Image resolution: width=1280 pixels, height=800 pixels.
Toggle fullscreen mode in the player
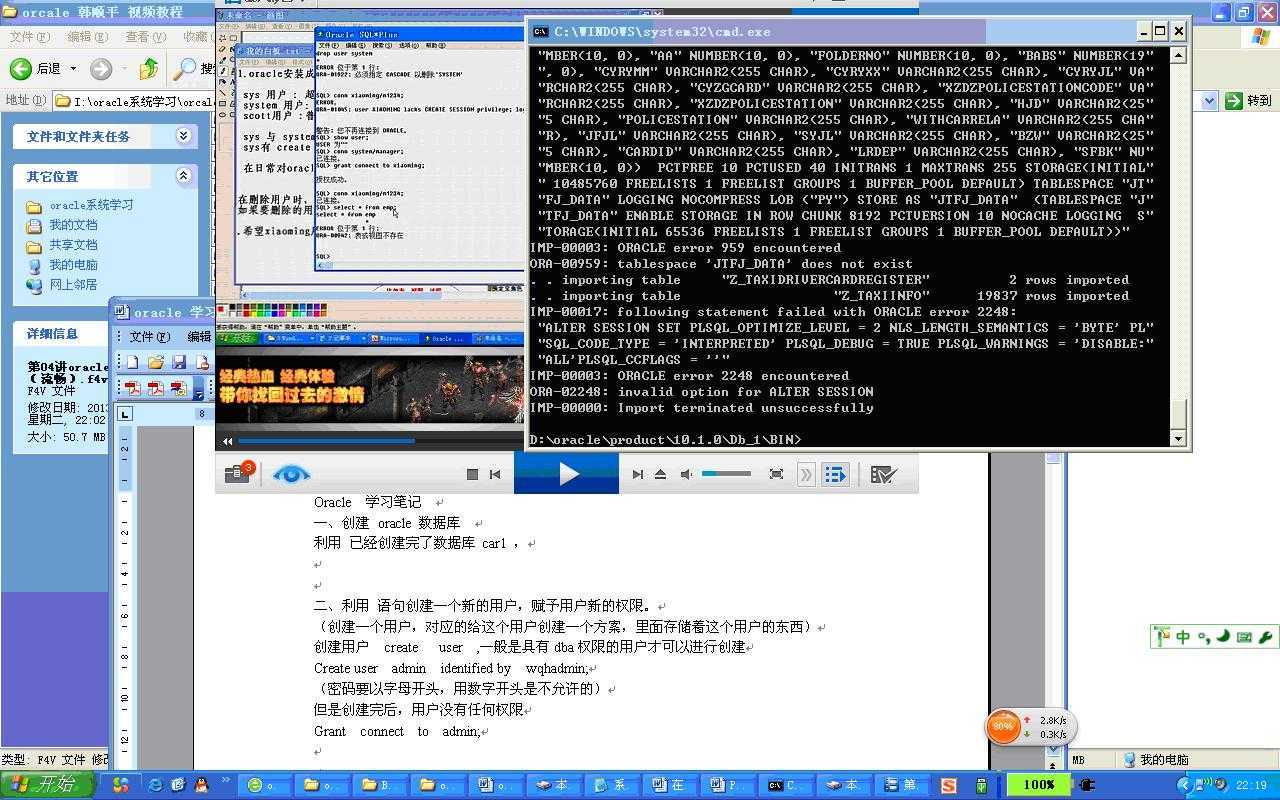pyautogui.click(x=776, y=474)
